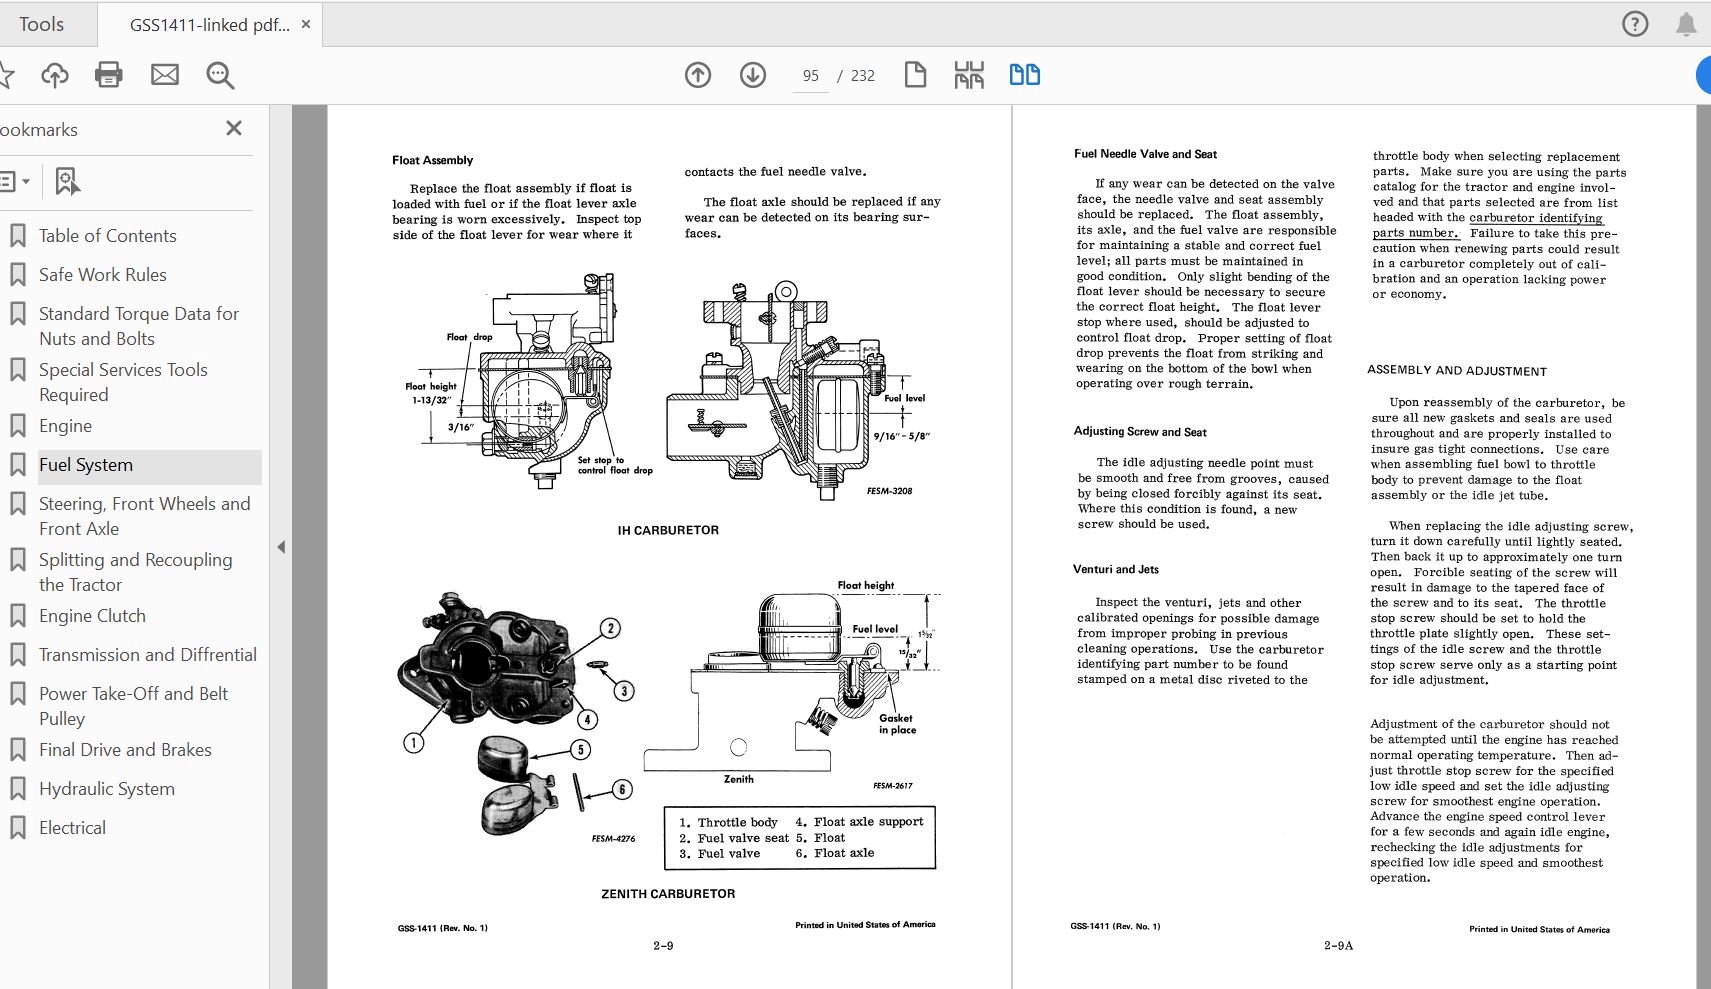
Task: Open the Tools tab
Action: pos(42,24)
